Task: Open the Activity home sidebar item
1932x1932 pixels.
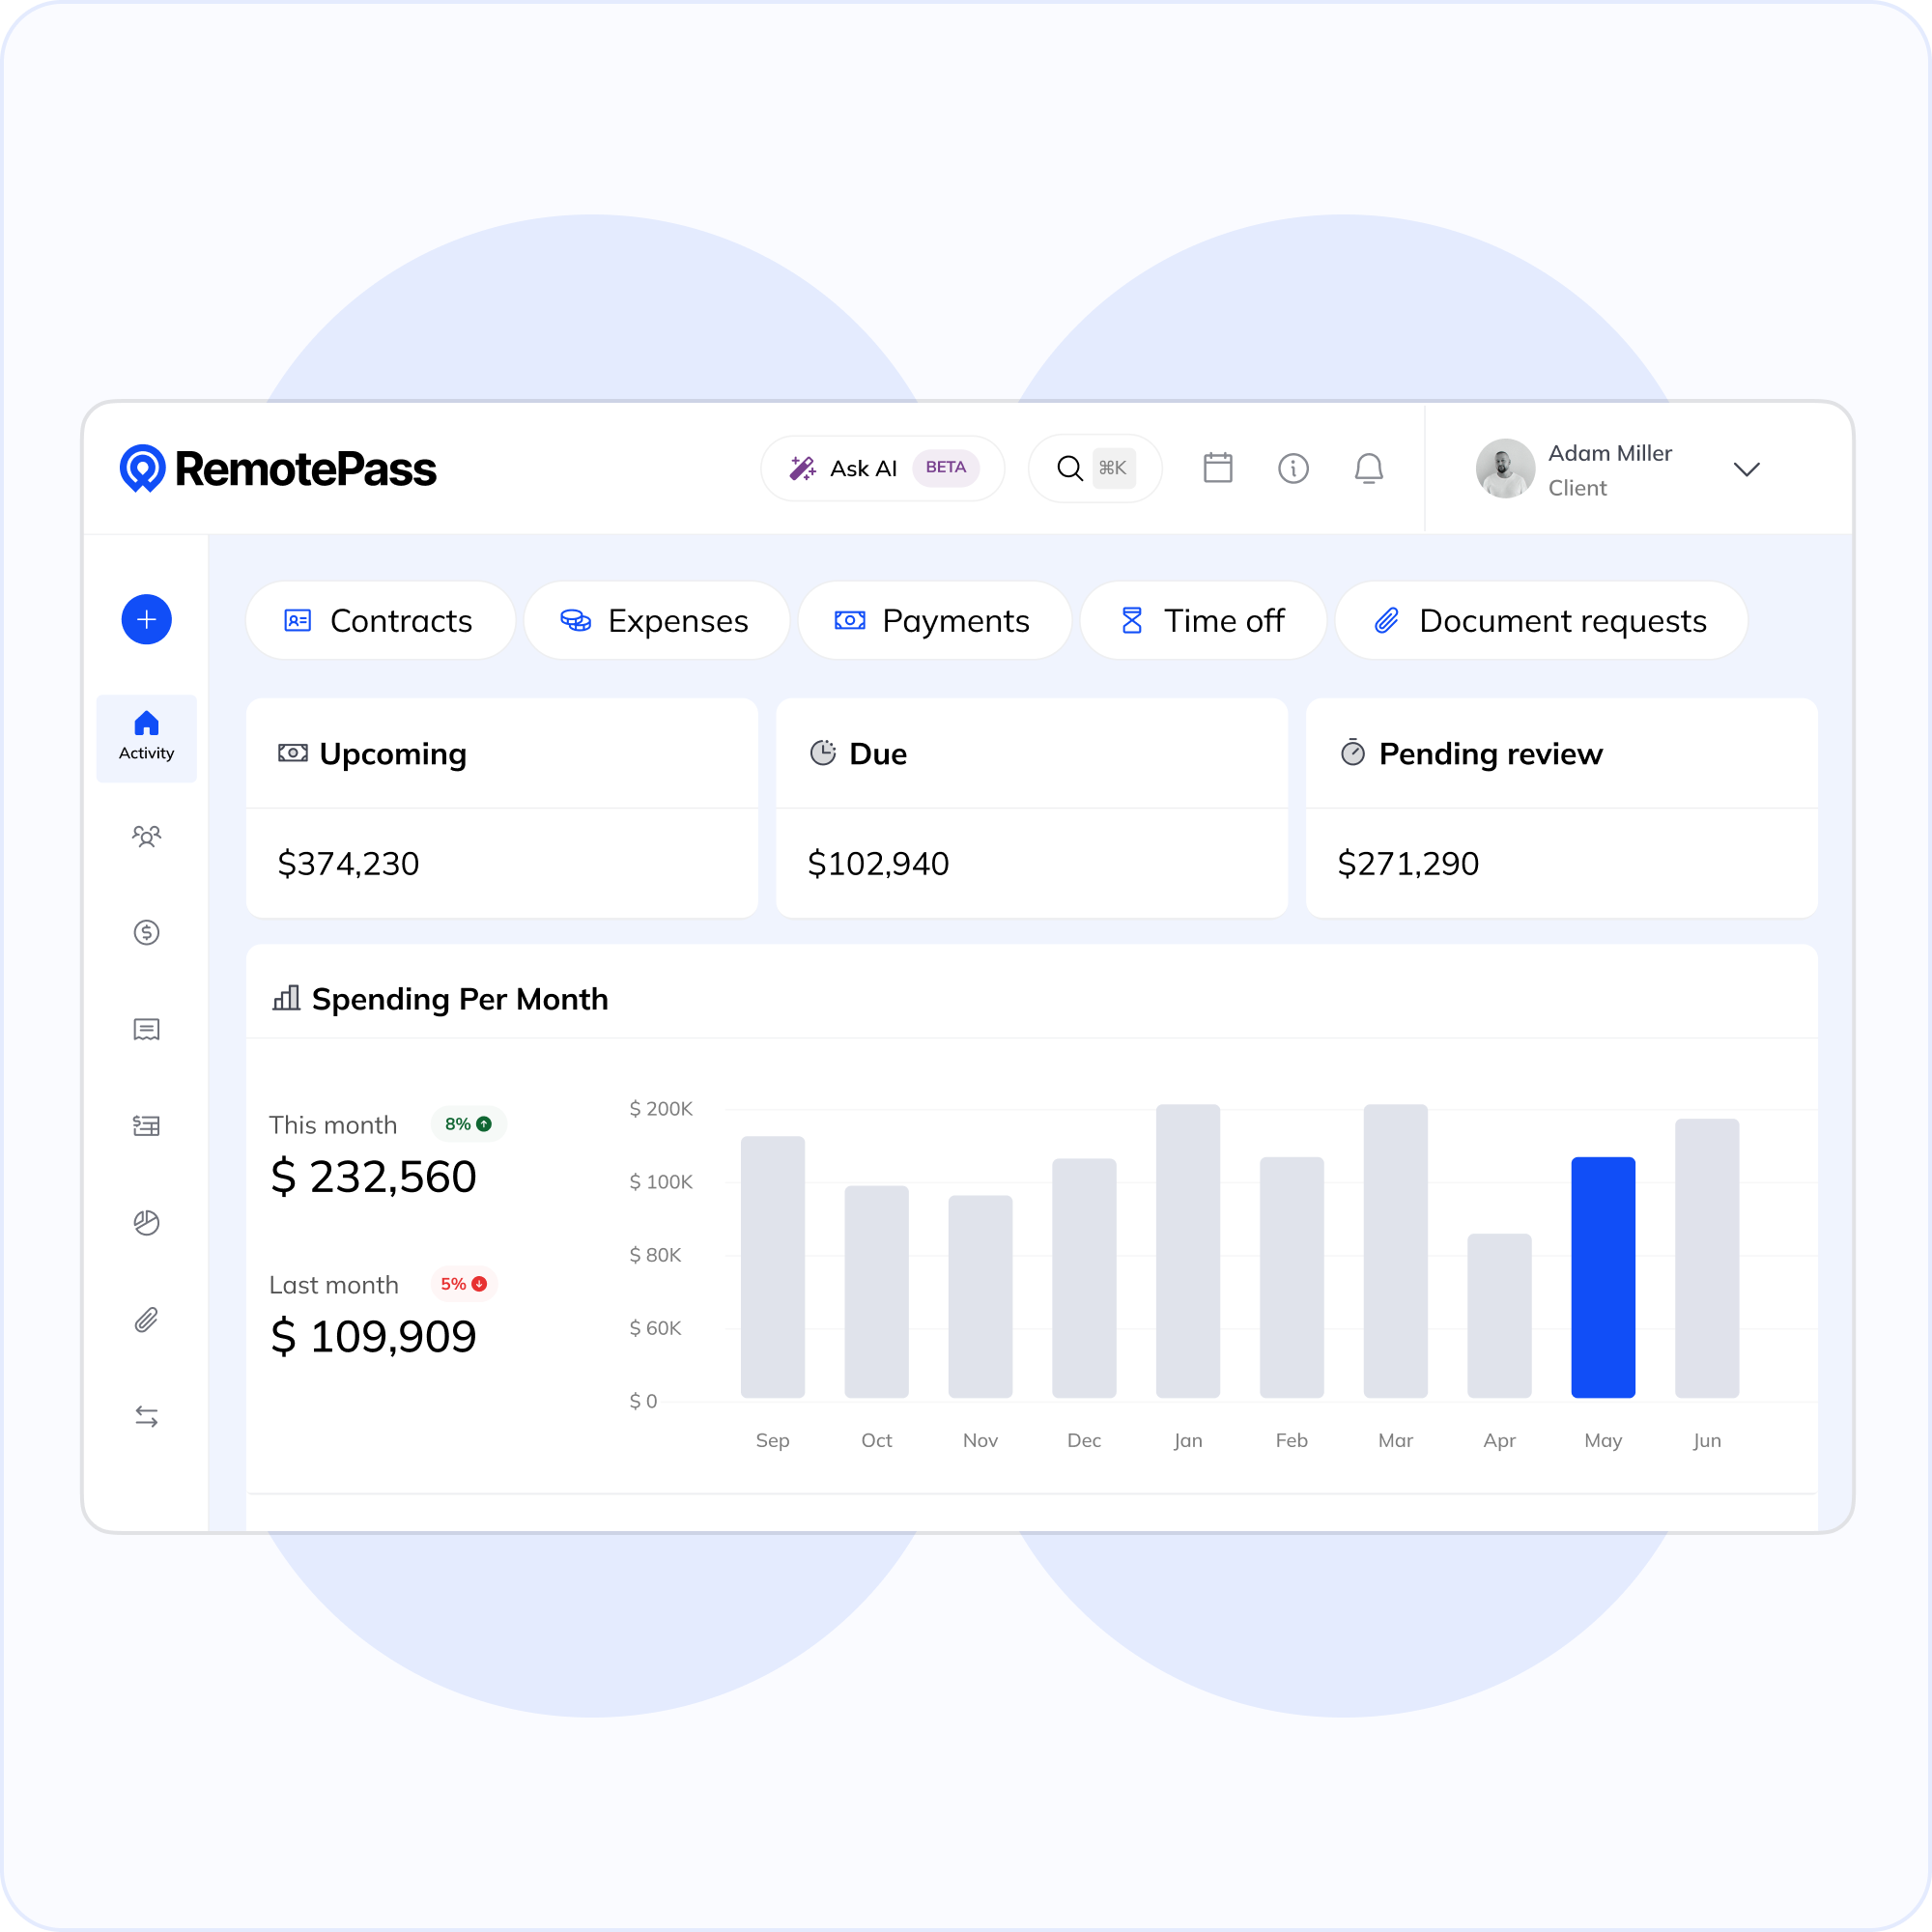Action: (x=146, y=737)
